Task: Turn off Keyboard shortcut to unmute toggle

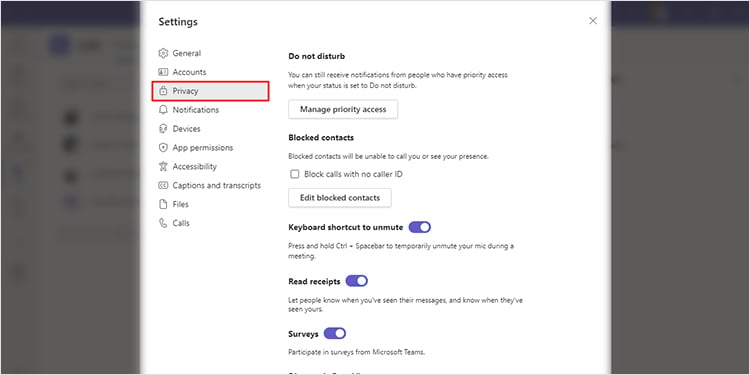Action: click(419, 227)
